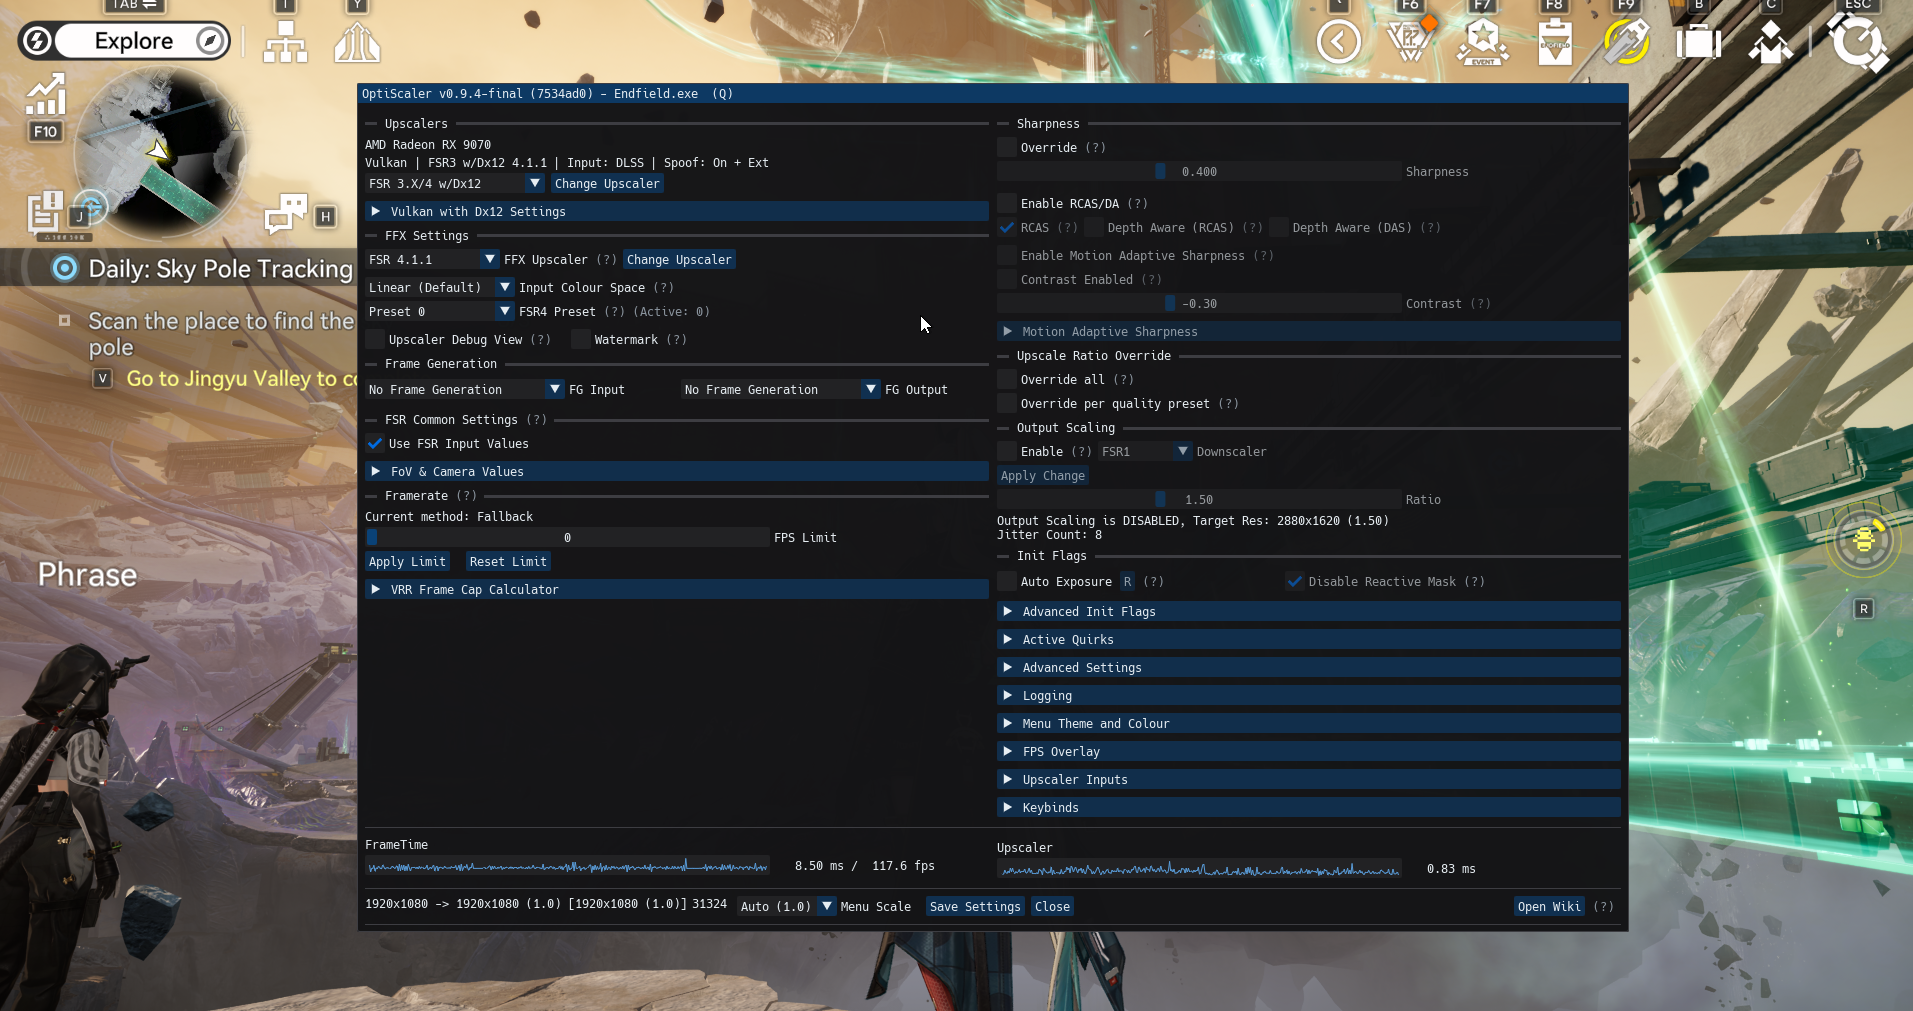Enable Upscaler Debug View checkbox
The image size is (1913, 1011).
[x=375, y=339]
